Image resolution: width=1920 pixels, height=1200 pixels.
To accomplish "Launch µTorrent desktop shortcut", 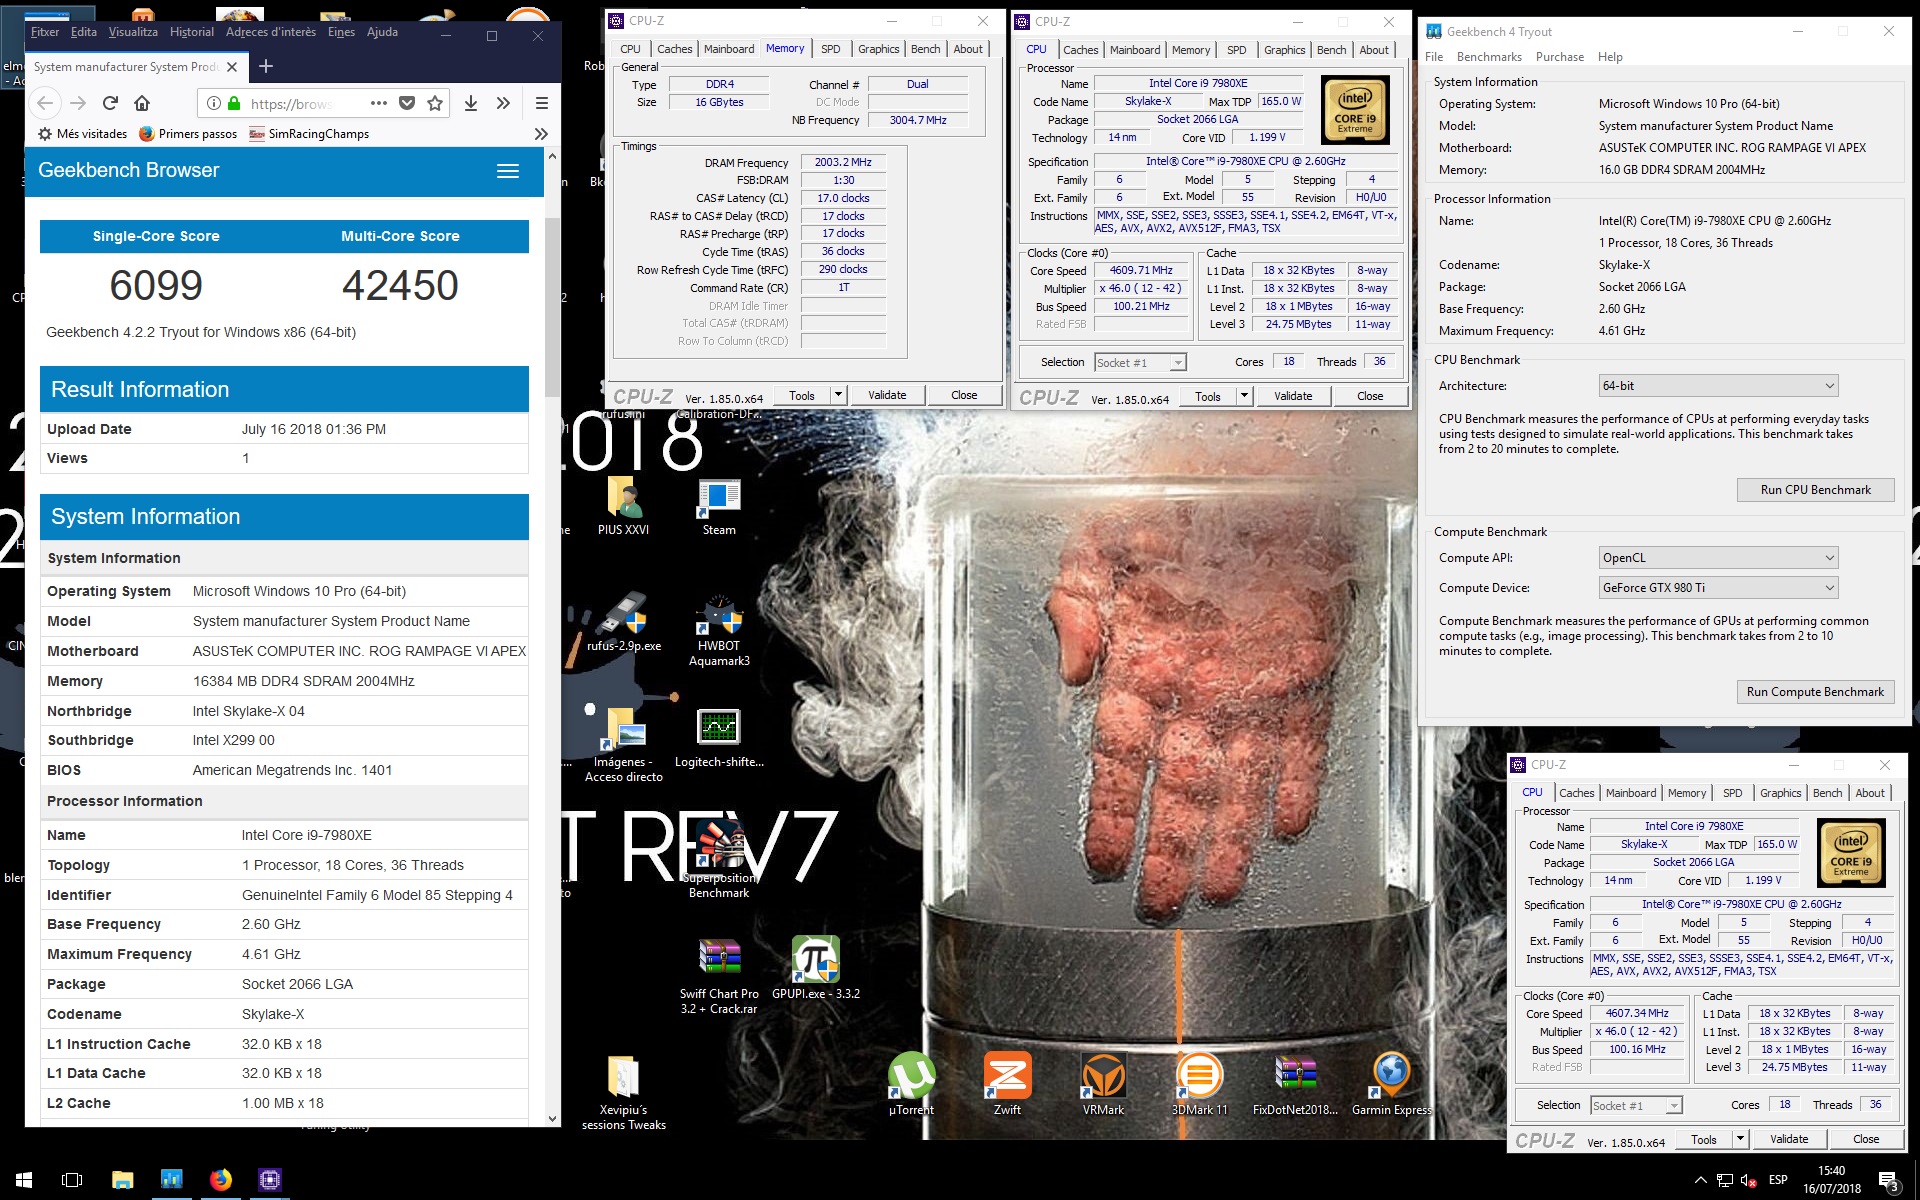I will (x=911, y=1084).
